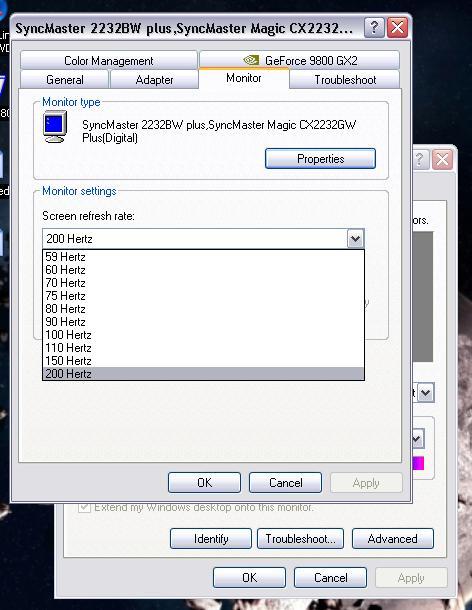Open the lower dropdown arrow above the magenta swatch
The image size is (472, 610).
point(417,439)
